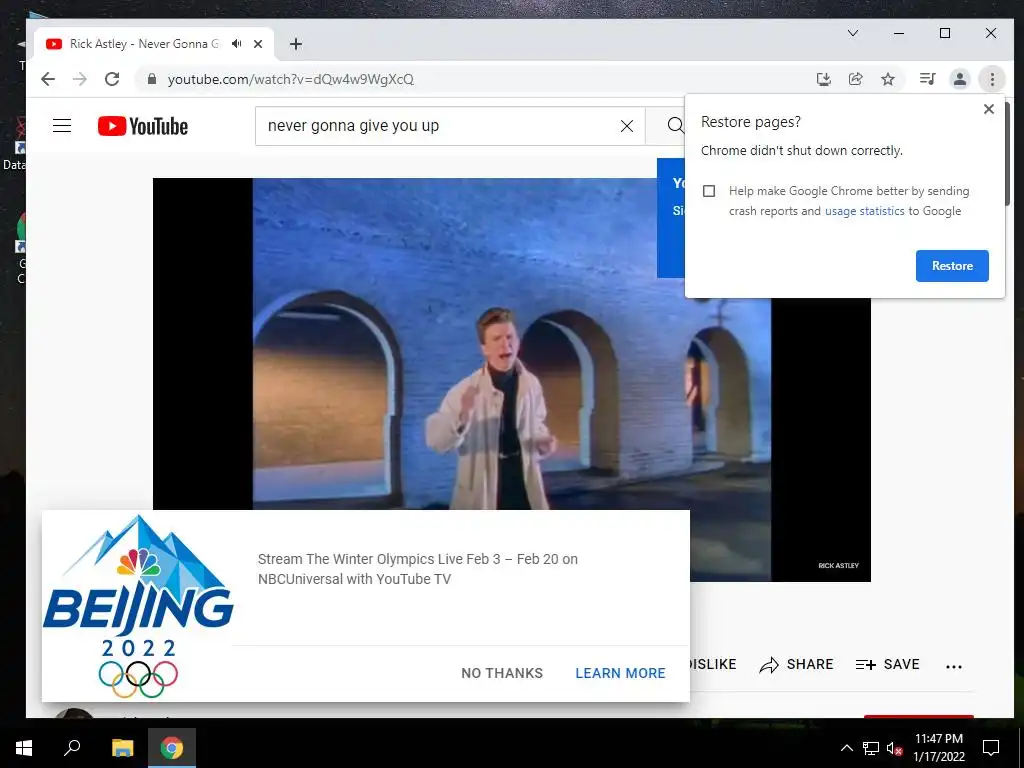
Task: Open the Chrome profile avatar
Action: 959,79
